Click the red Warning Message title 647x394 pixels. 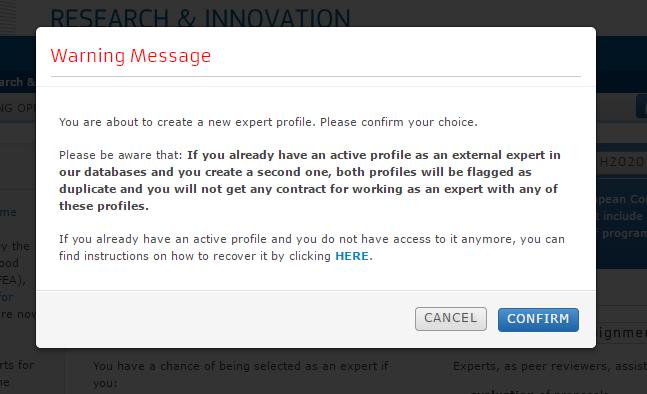click(130, 56)
